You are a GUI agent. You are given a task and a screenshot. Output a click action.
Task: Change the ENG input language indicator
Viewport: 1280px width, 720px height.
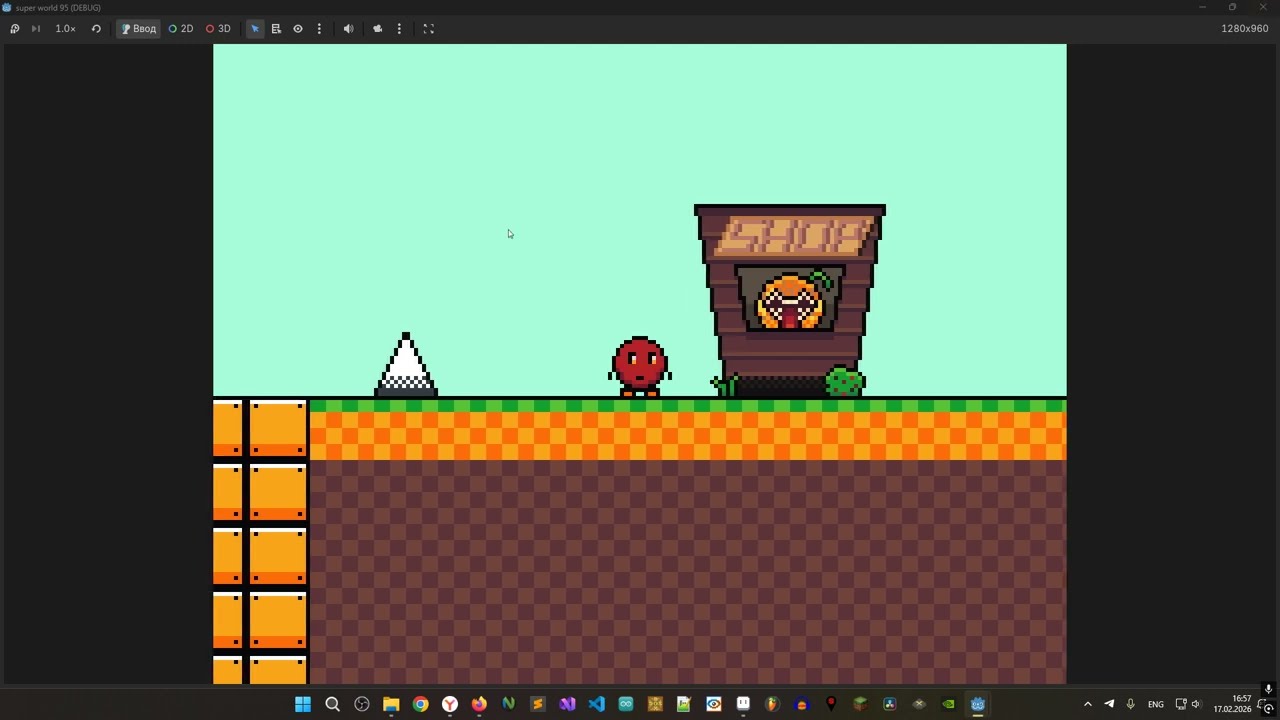point(1156,704)
